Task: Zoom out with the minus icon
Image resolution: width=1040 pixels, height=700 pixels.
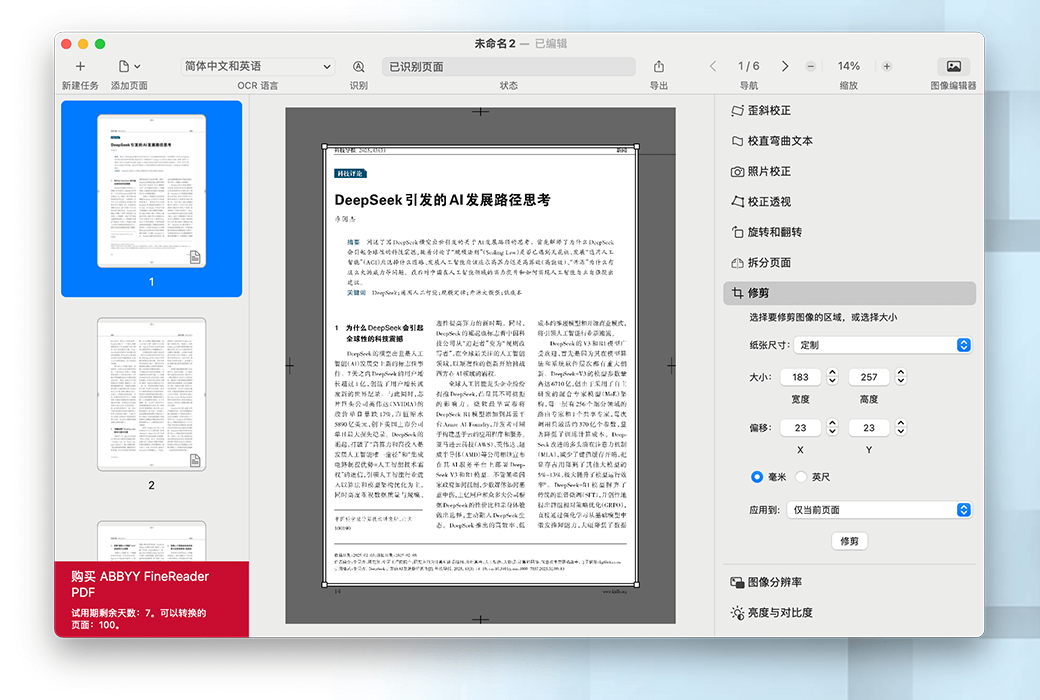Action: coord(810,66)
